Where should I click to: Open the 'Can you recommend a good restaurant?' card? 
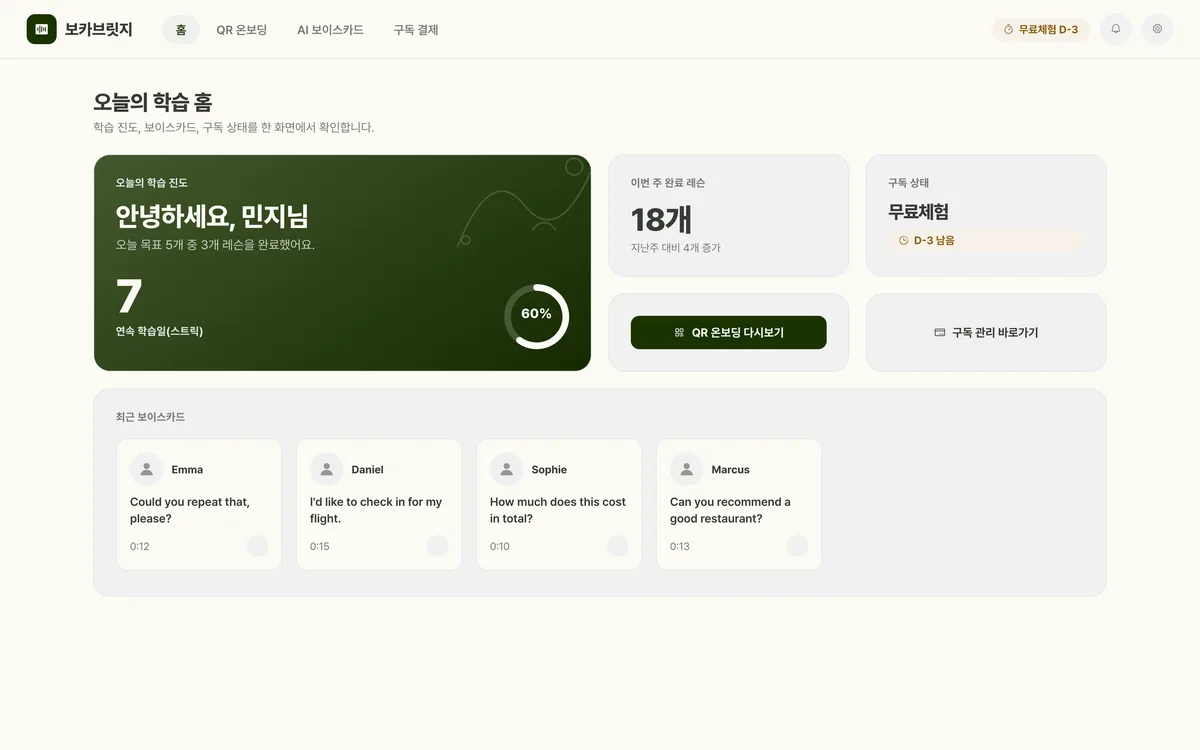tap(739, 504)
